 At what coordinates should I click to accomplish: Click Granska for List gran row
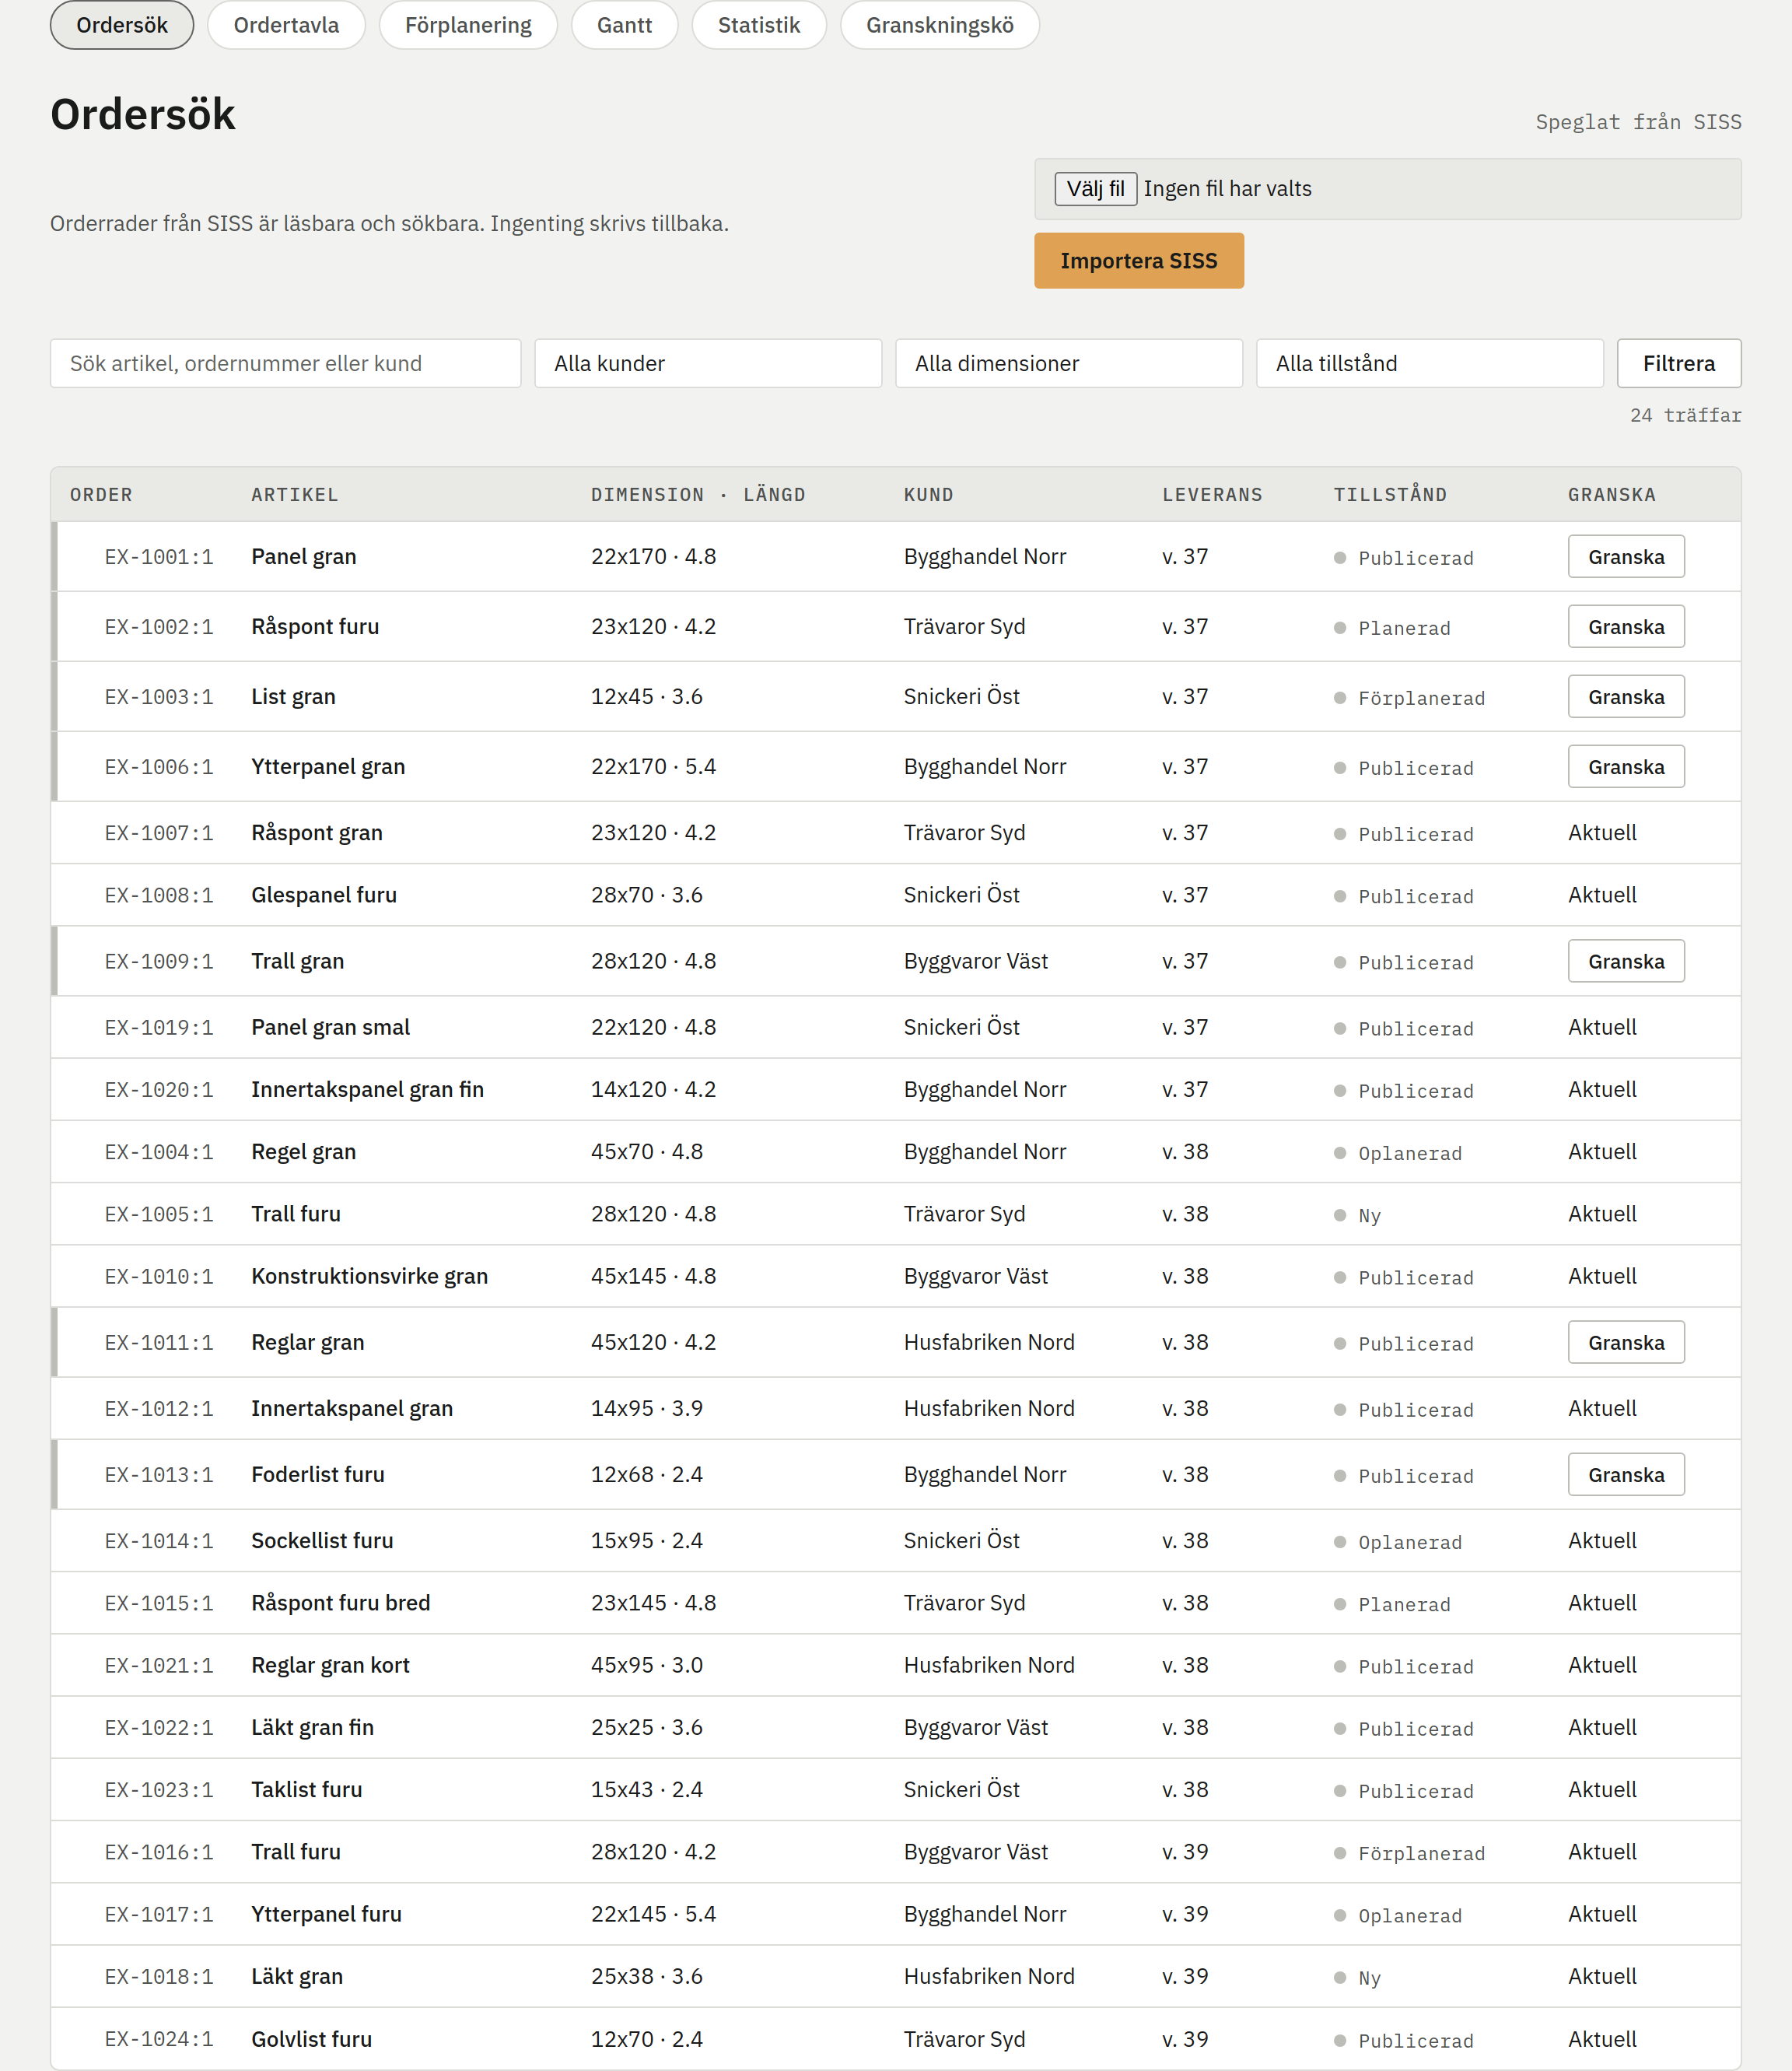point(1626,697)
